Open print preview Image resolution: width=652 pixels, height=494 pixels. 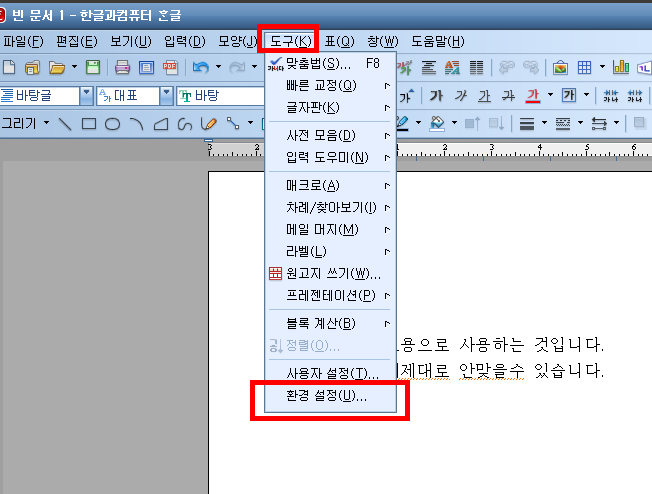click(146, 67)
